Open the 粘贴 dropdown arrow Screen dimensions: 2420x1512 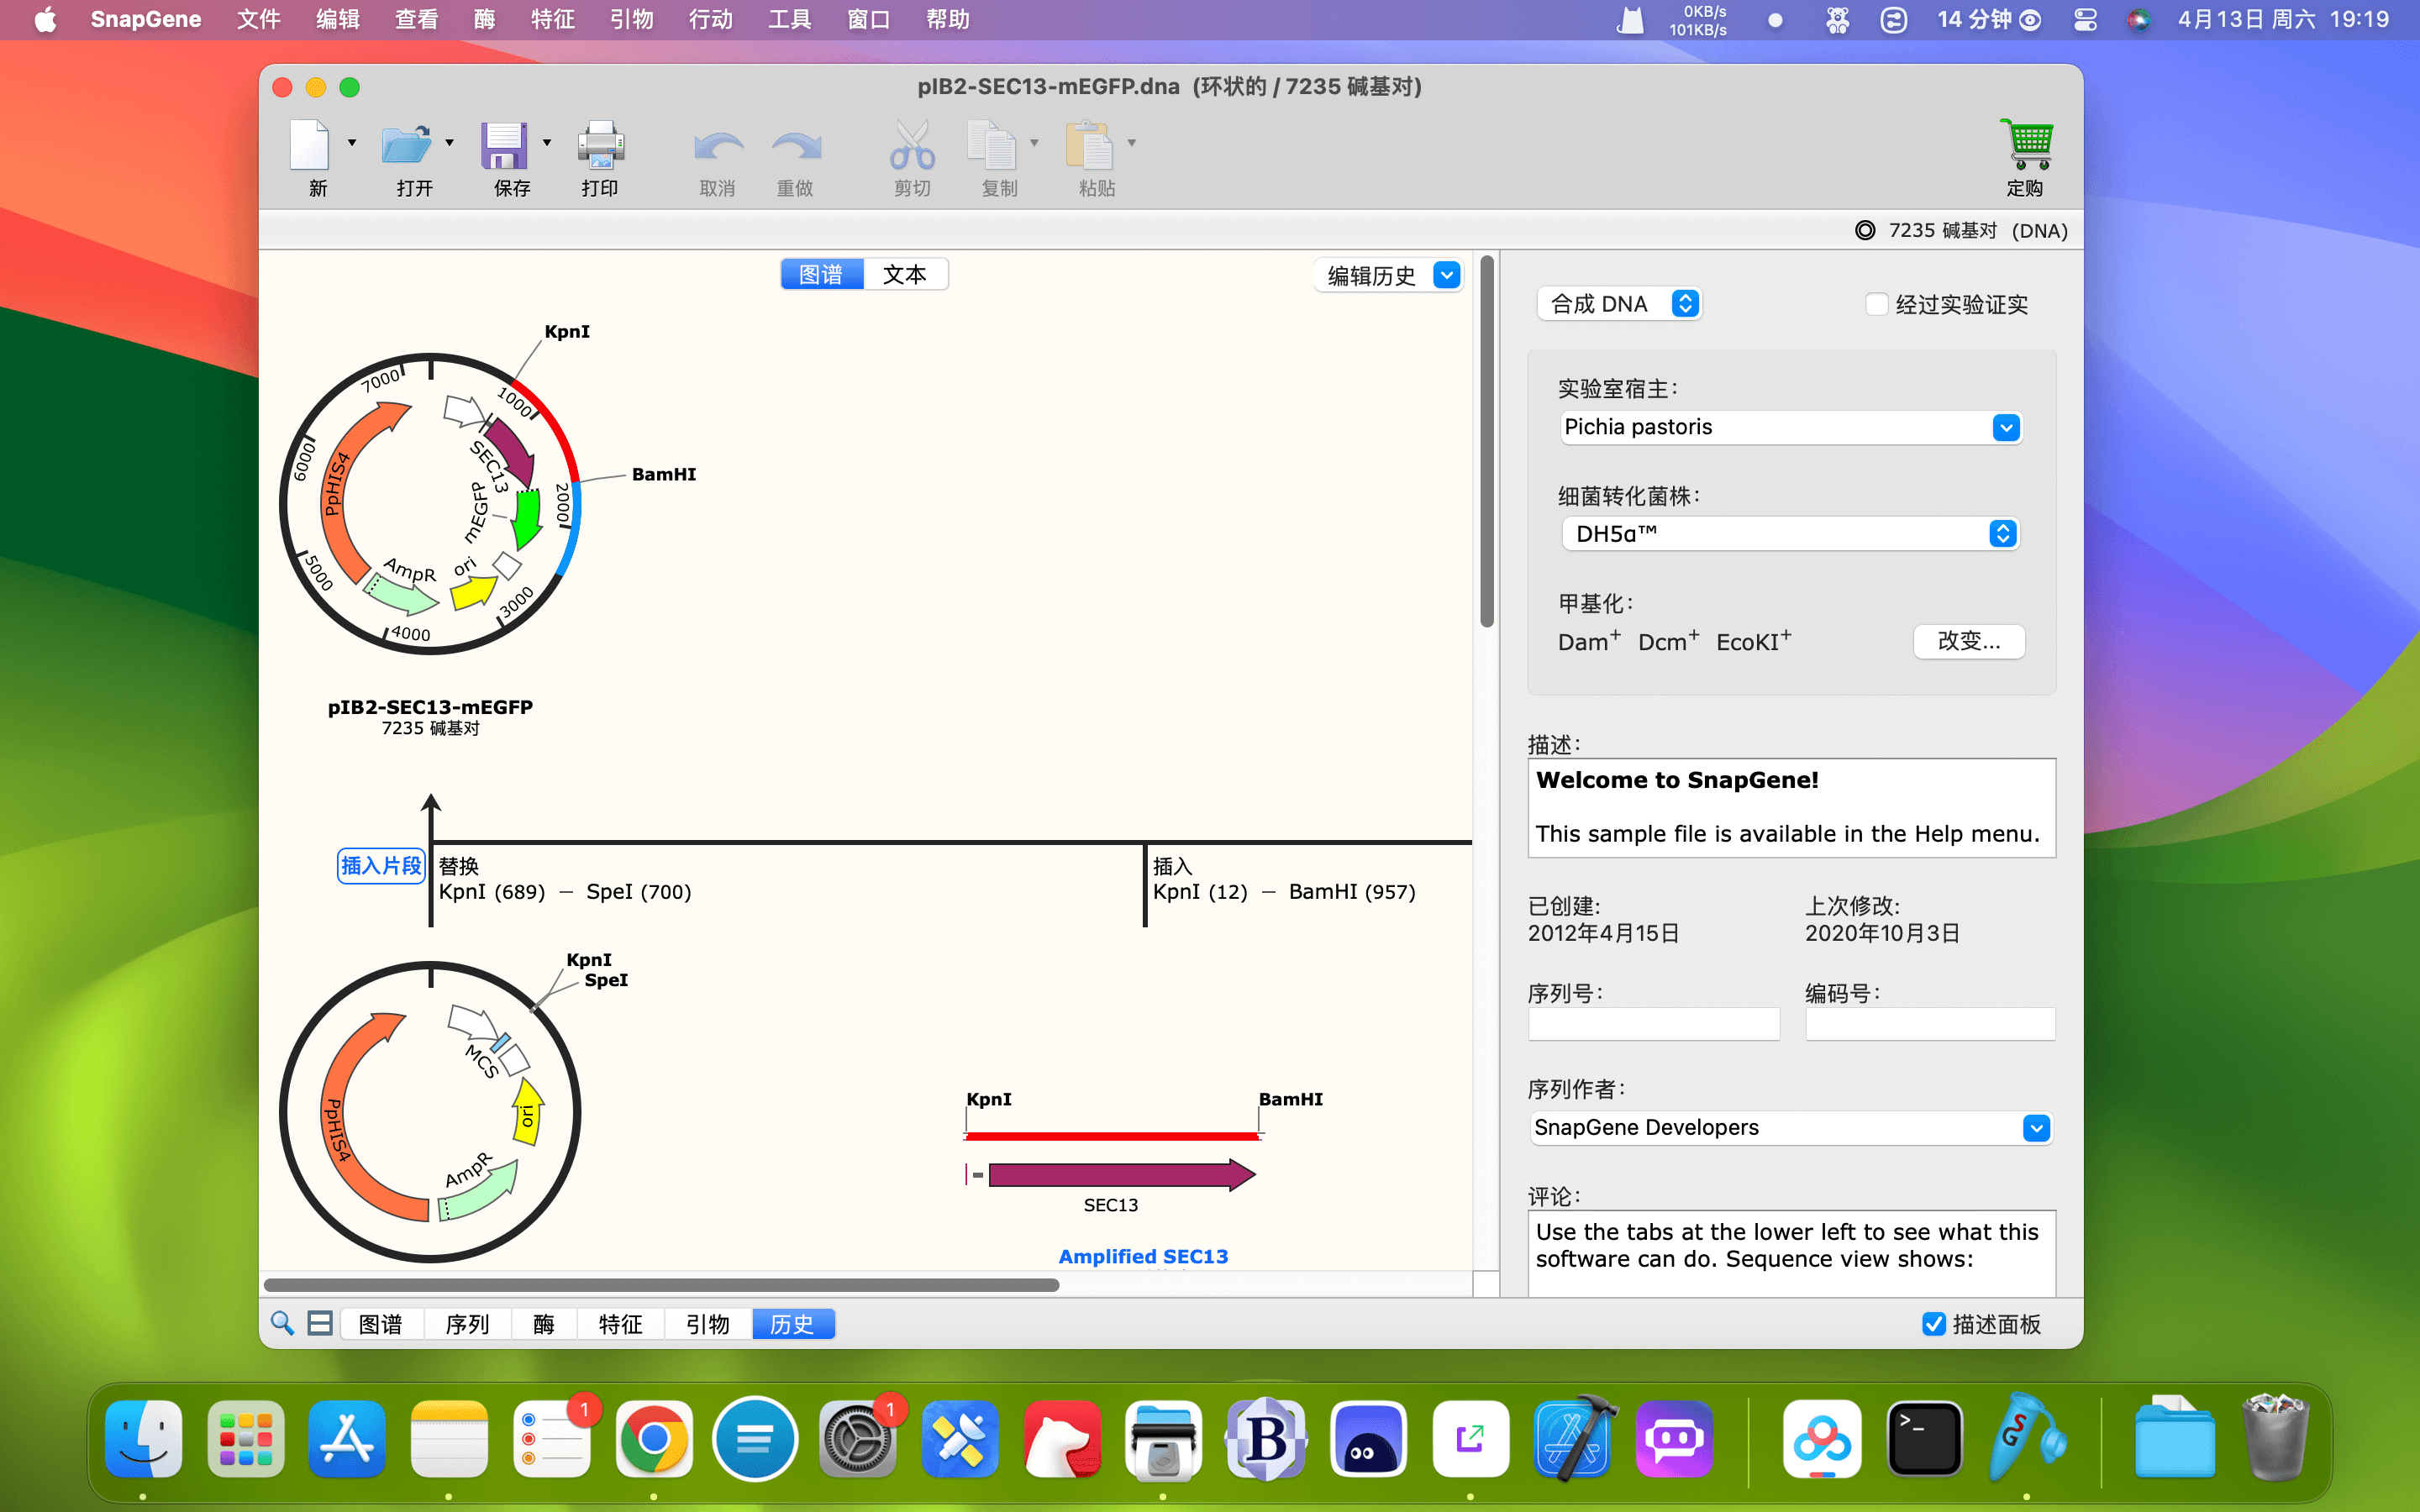1132,143
